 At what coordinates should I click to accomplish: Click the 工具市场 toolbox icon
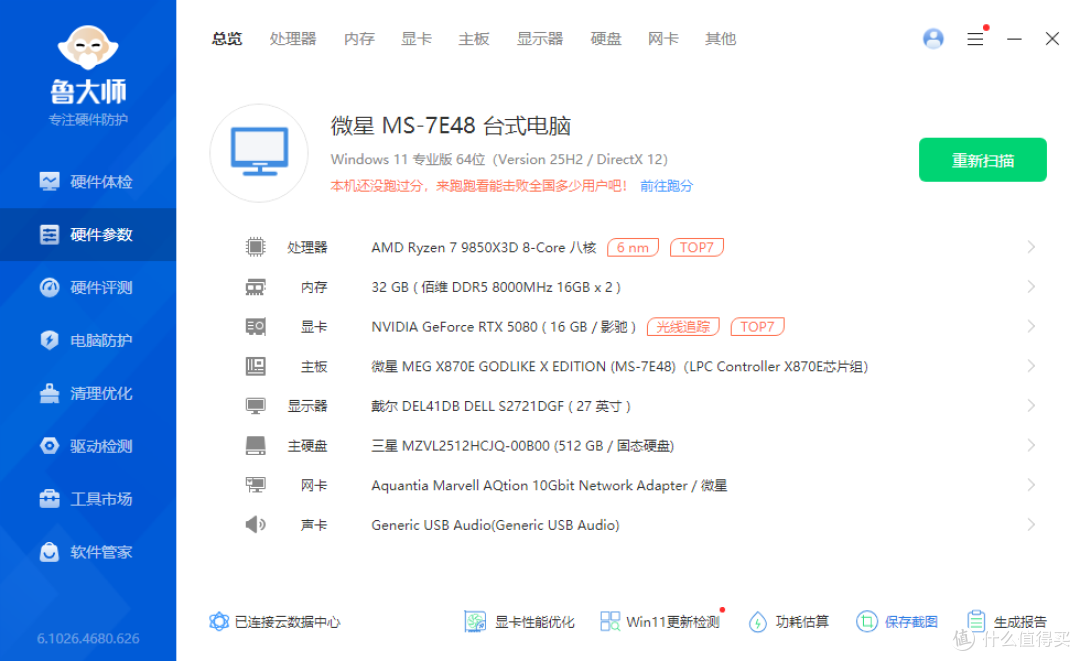[50, 499]
